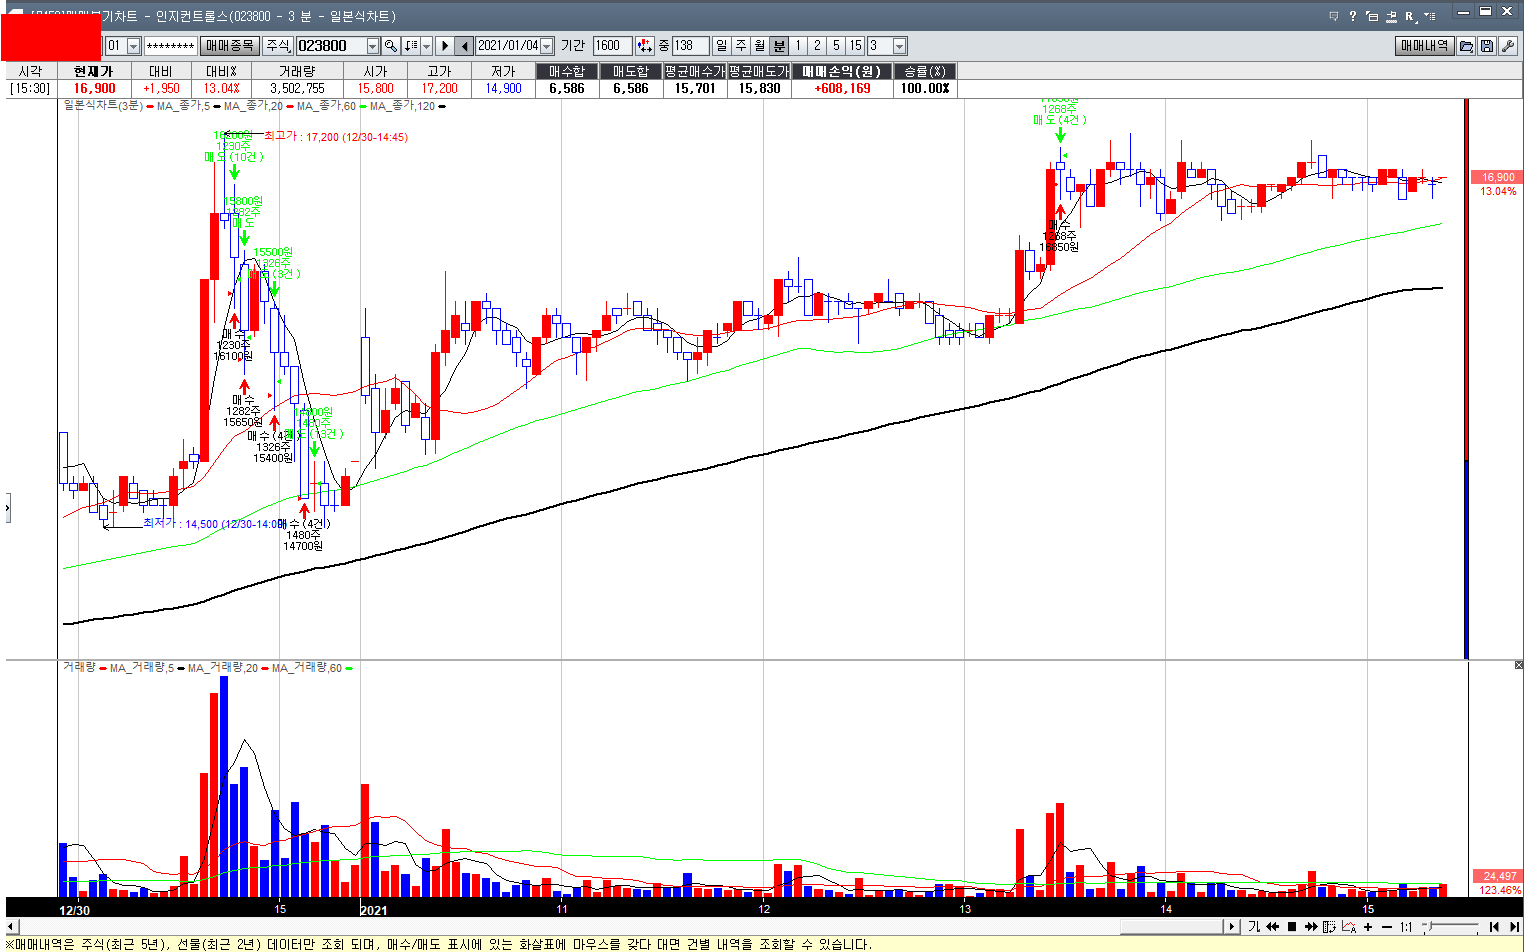Click the 거래량 value 3,502,755
This screenshot has height=952, width=1524.
297,88
